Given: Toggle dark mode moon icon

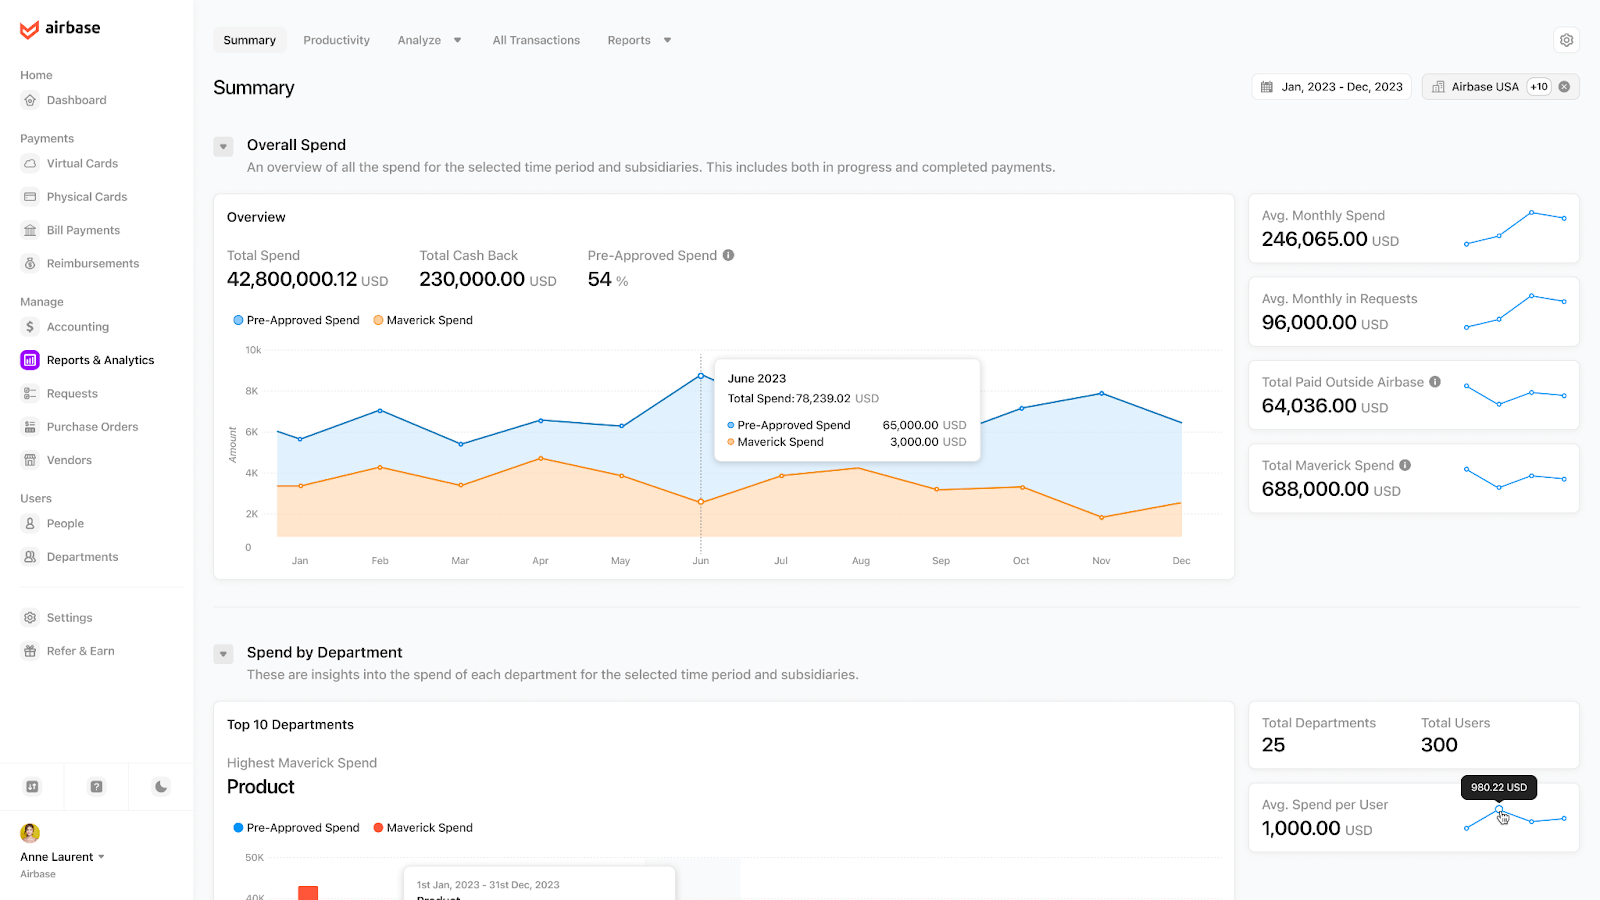Looking at the screenshot, I should 161,787.
